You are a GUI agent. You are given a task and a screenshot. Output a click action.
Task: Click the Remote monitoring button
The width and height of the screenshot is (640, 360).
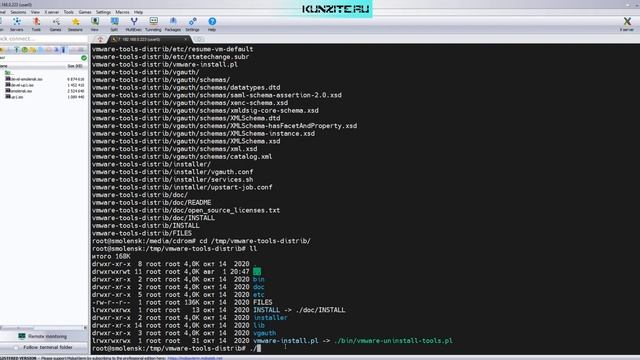pyautogui.click(x=43, y=336)
